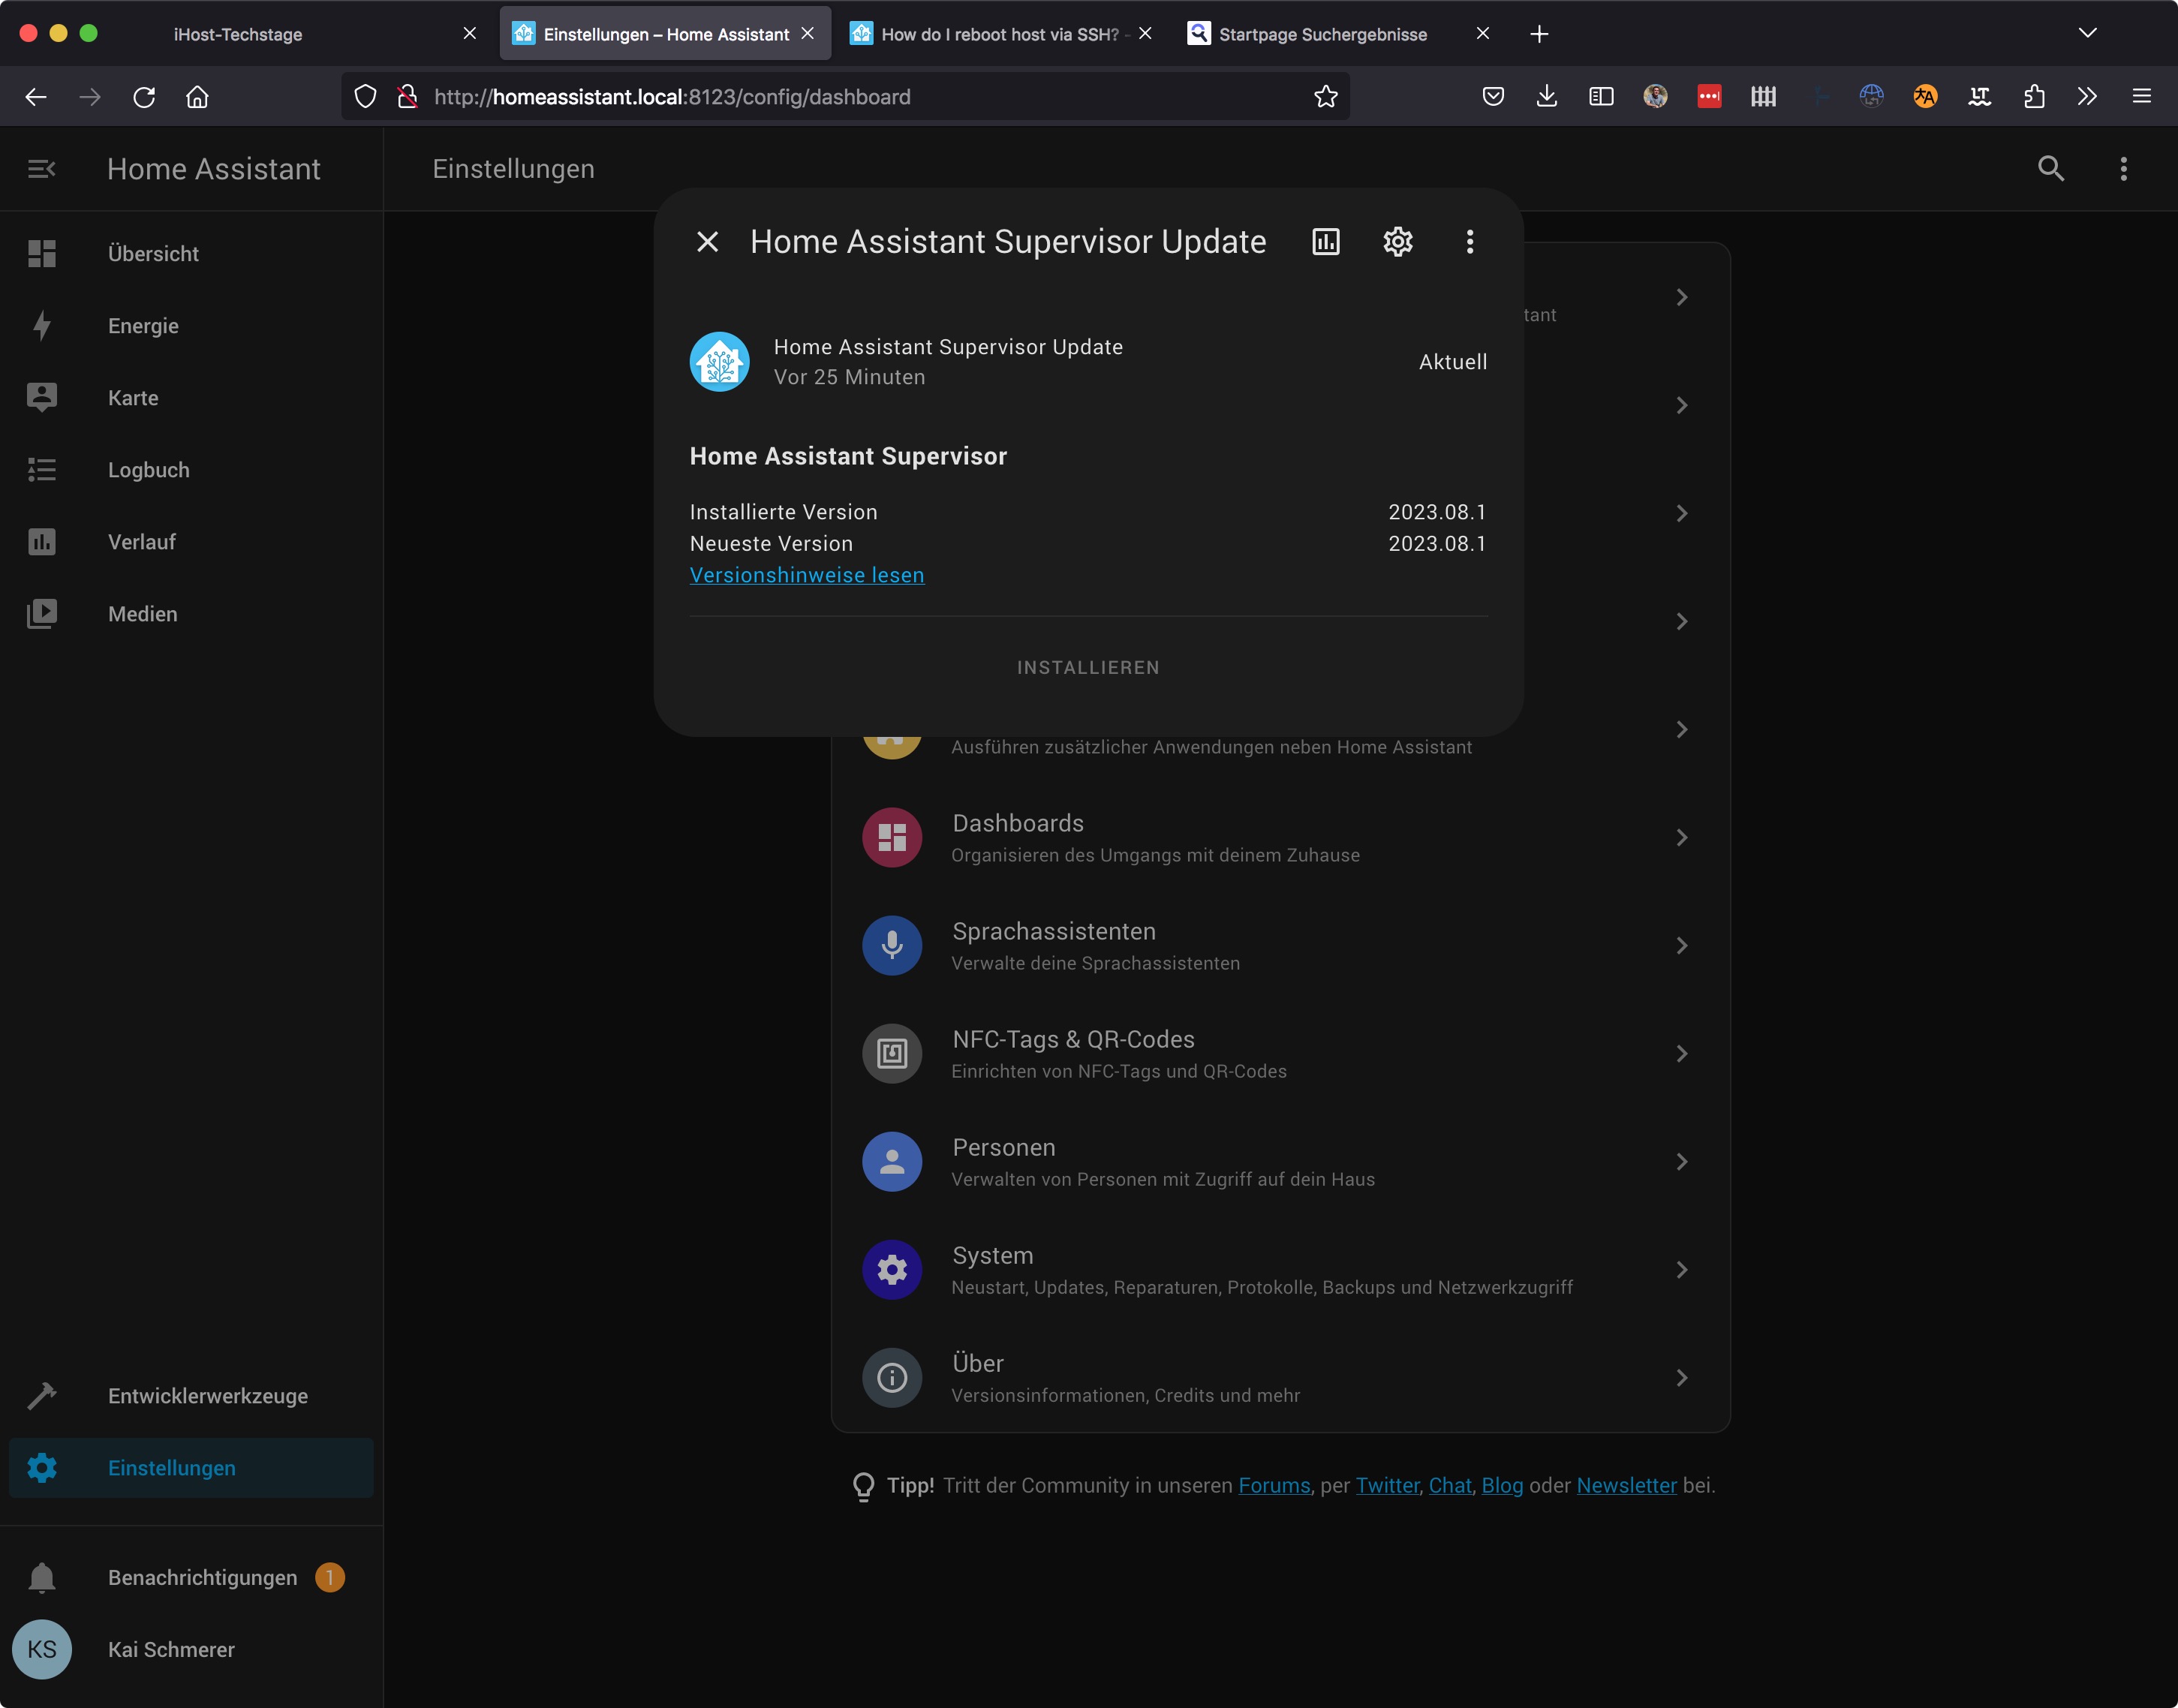The width and height of the screenshot is (2178, 1708).
Task: Open entity settings gear in dialog
Action: tap(1397, 242)
